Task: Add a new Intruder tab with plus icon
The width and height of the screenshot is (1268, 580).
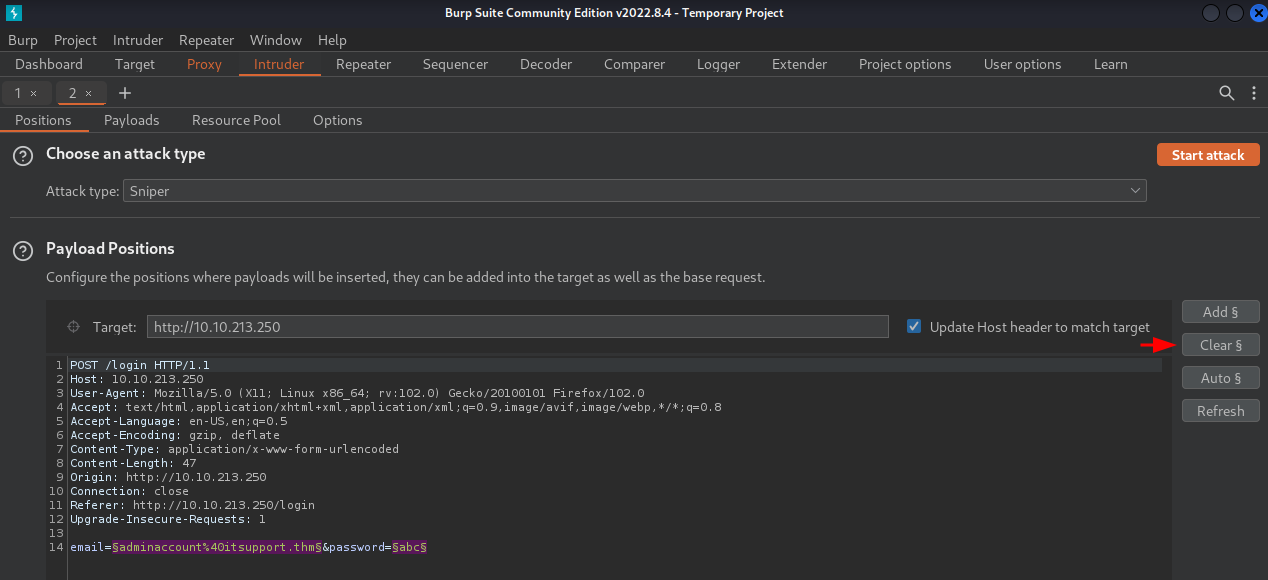Action: point(125,93)
